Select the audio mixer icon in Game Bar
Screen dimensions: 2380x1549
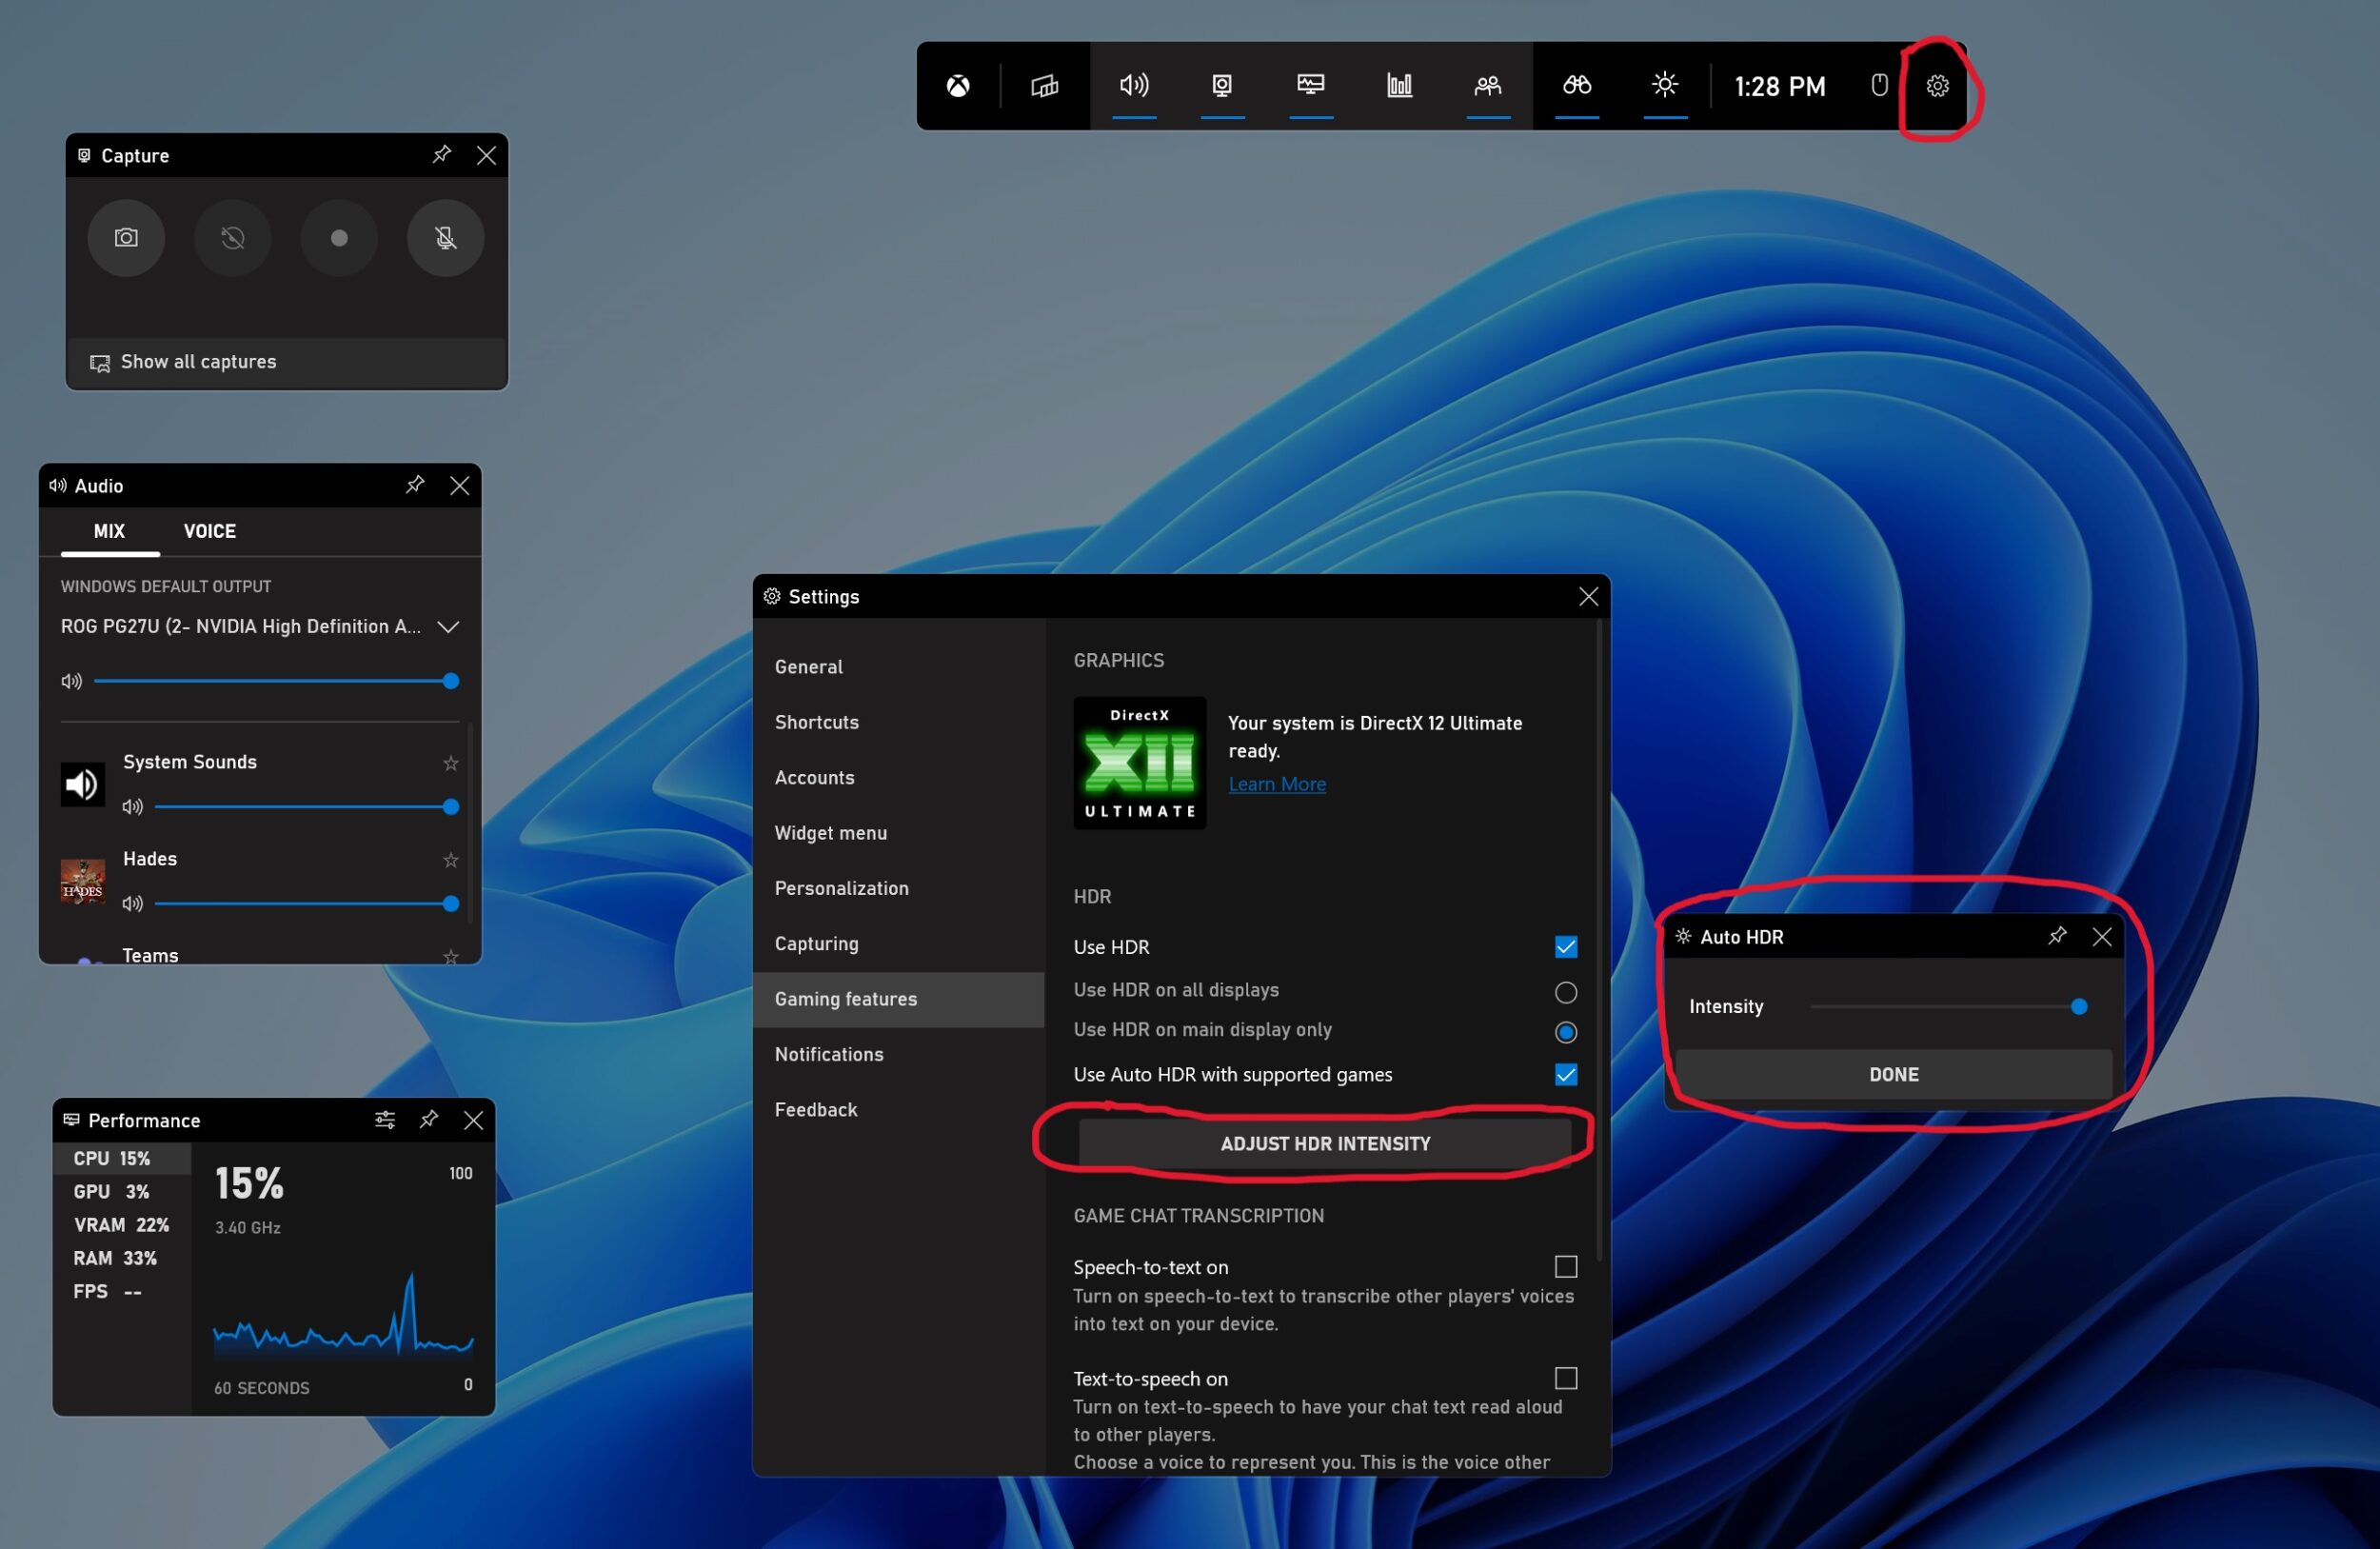[1137, 85]
